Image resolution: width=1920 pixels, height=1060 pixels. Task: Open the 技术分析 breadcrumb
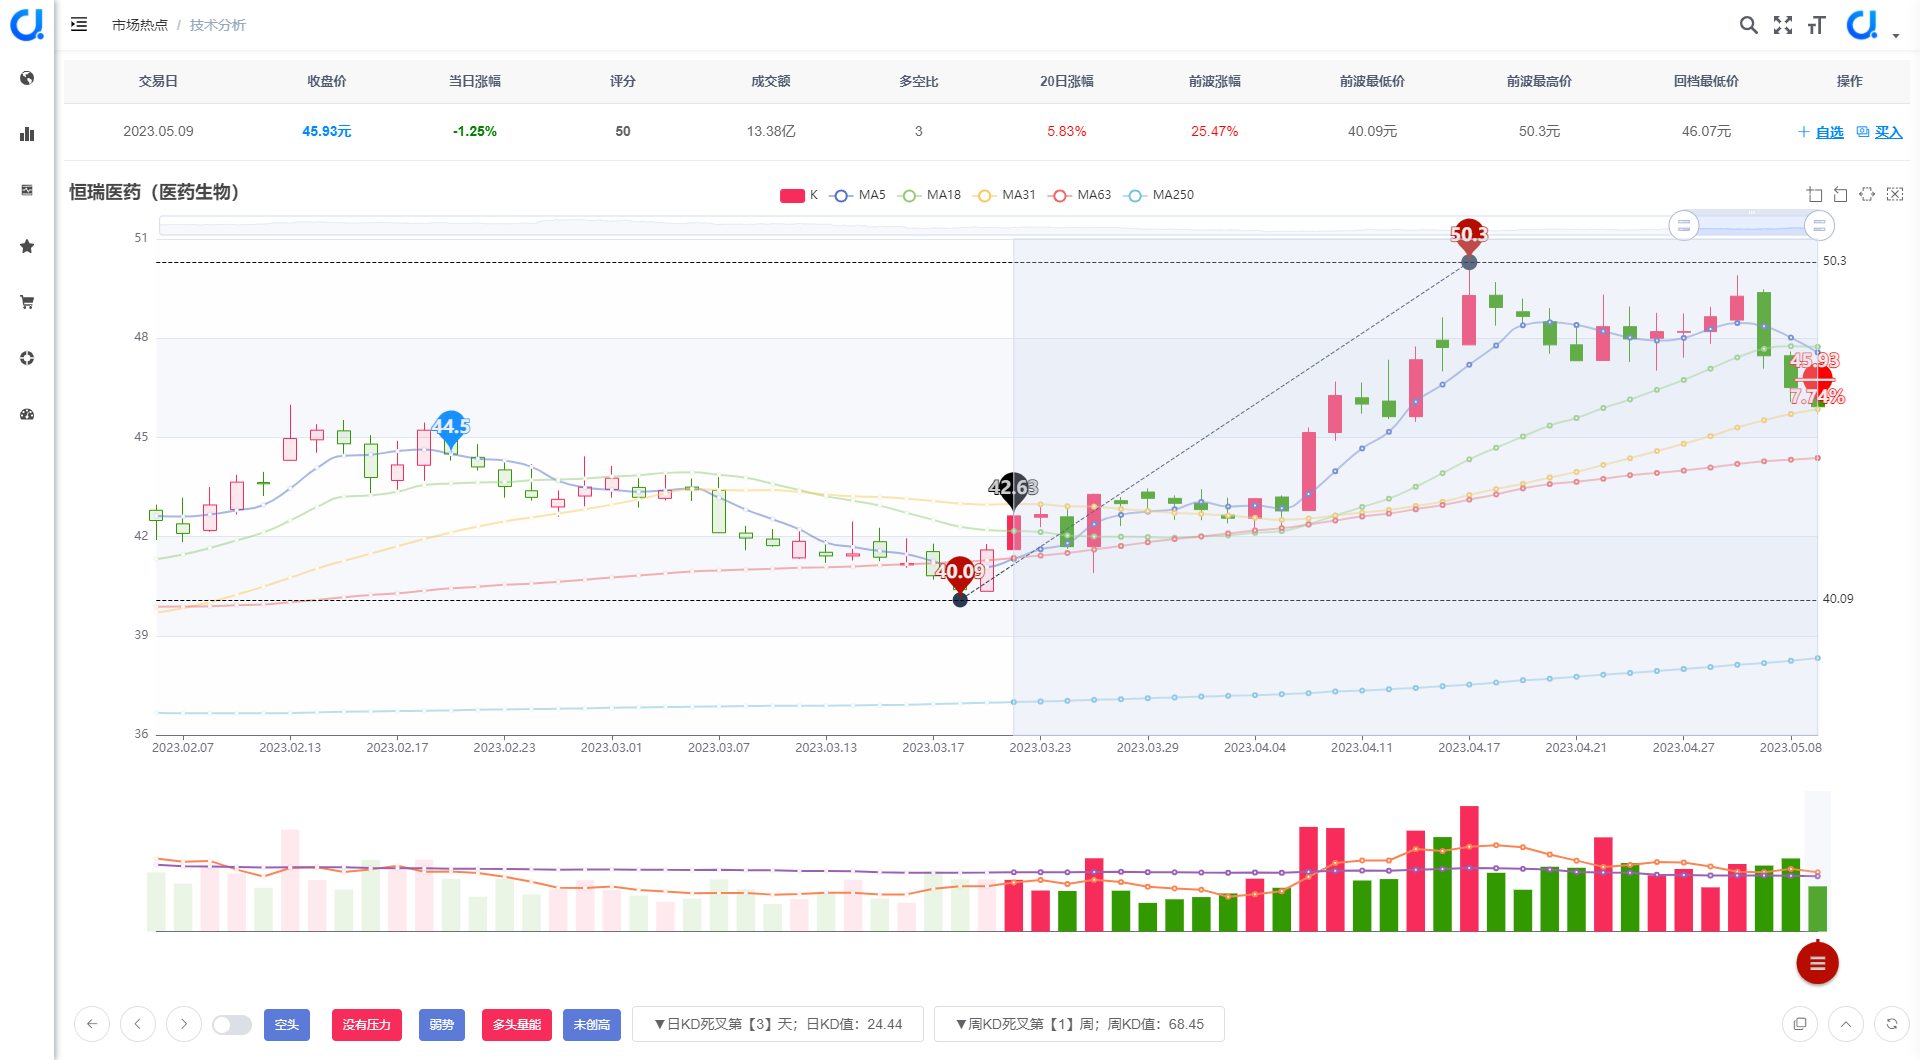(218, 25)
